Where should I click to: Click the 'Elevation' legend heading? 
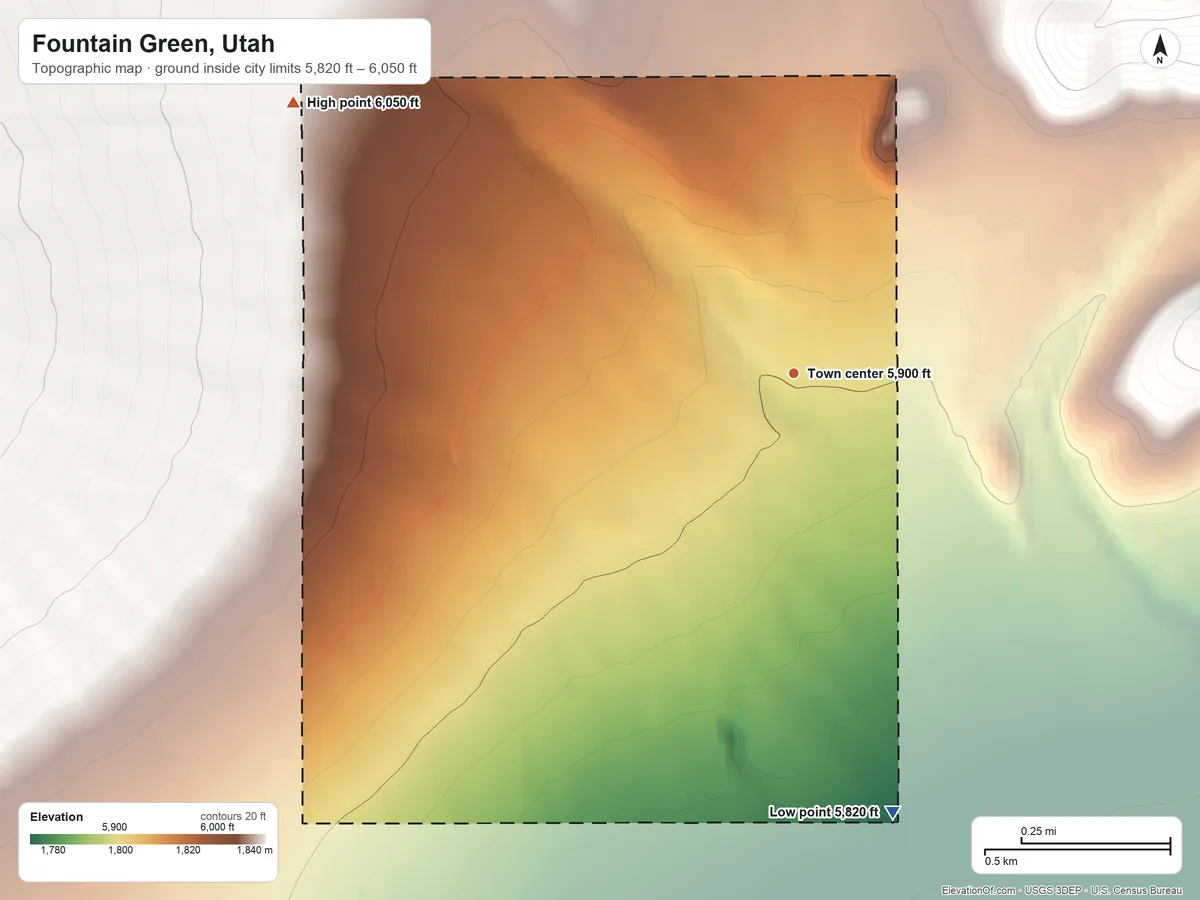pos(57,817)
